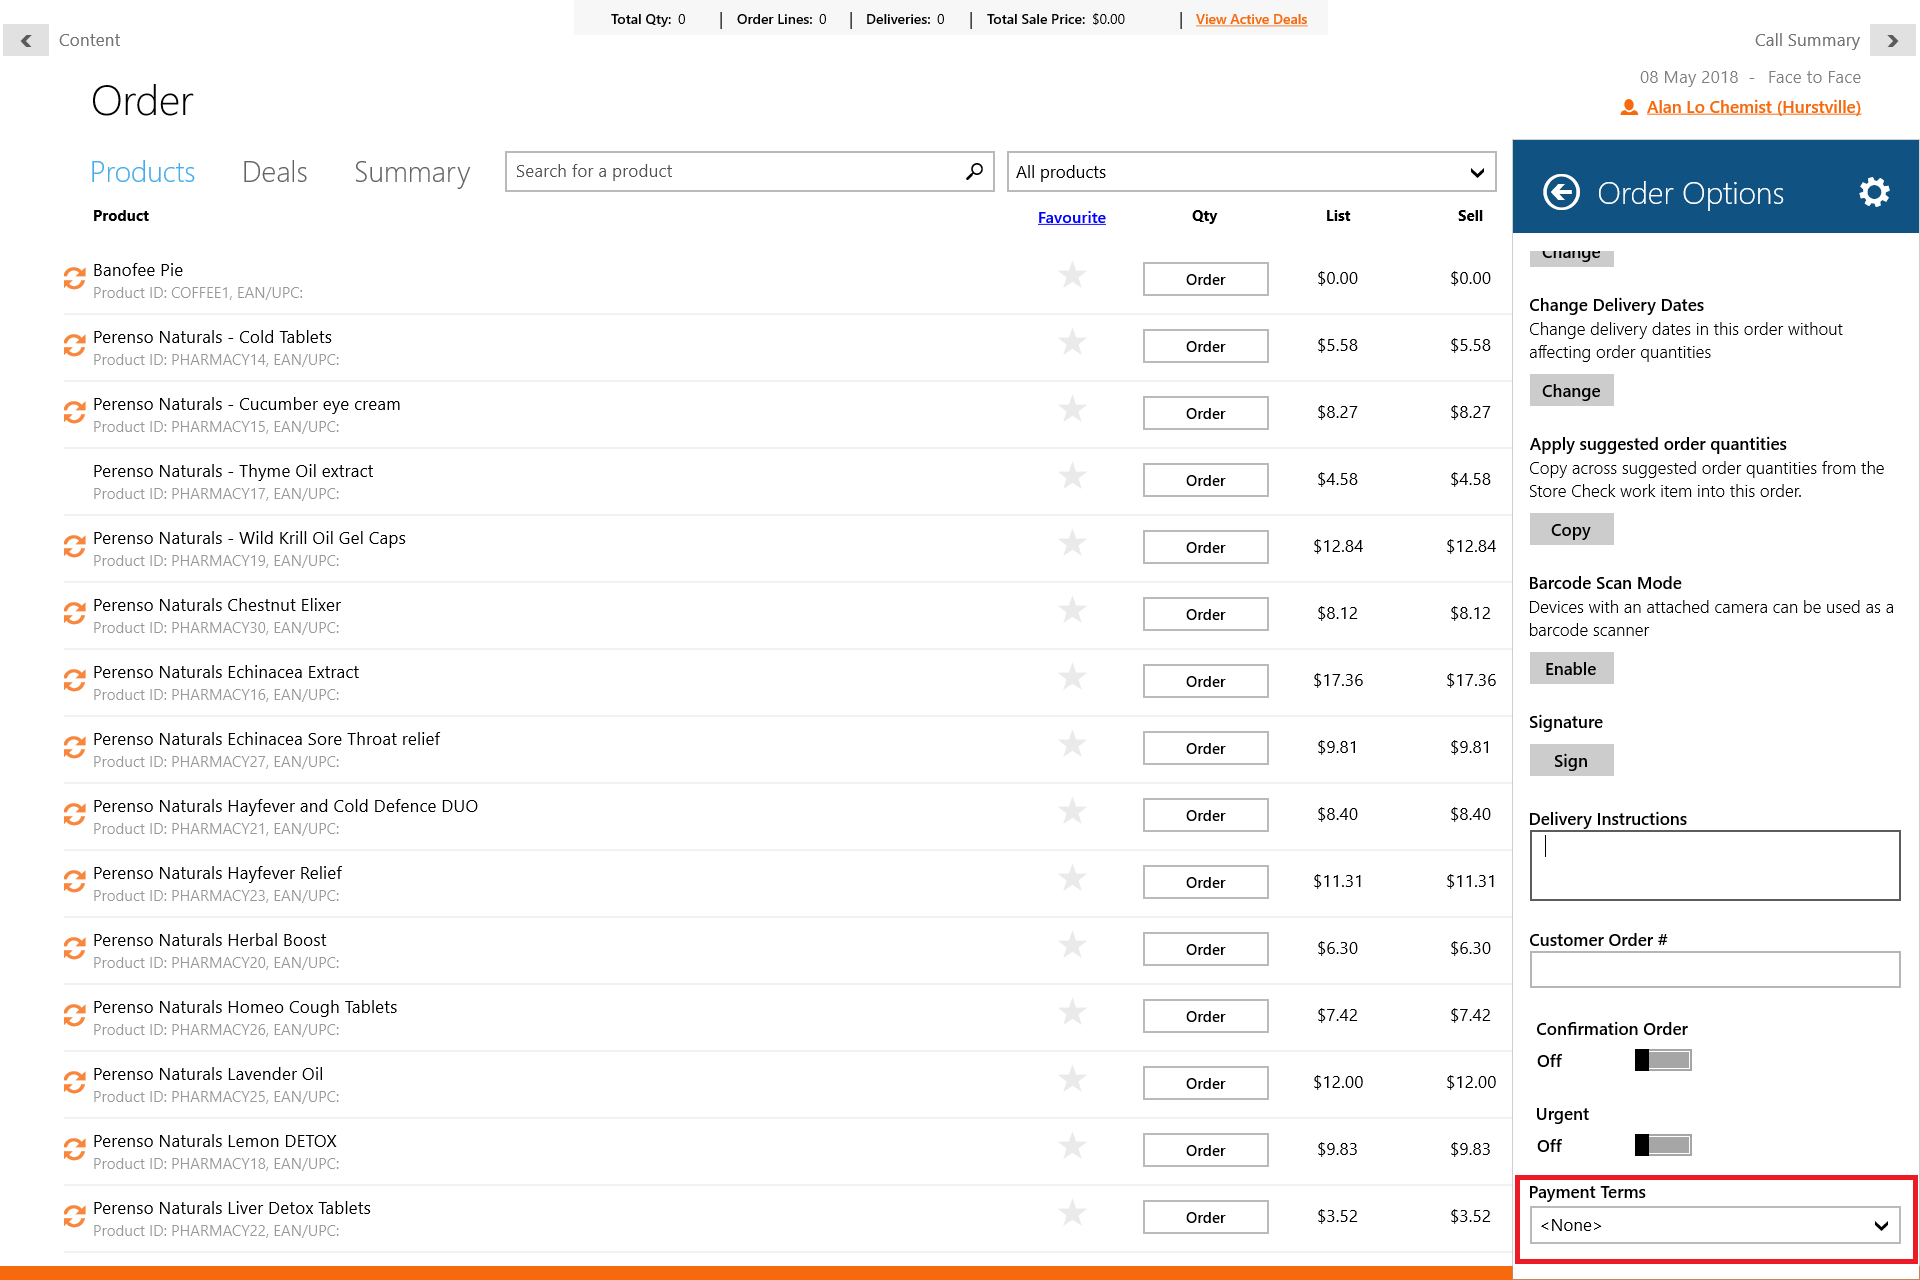This screenshot has height=1280, width=1920.
Task: Close Order Options using back arrow icon
Action: pos(1561,192)
